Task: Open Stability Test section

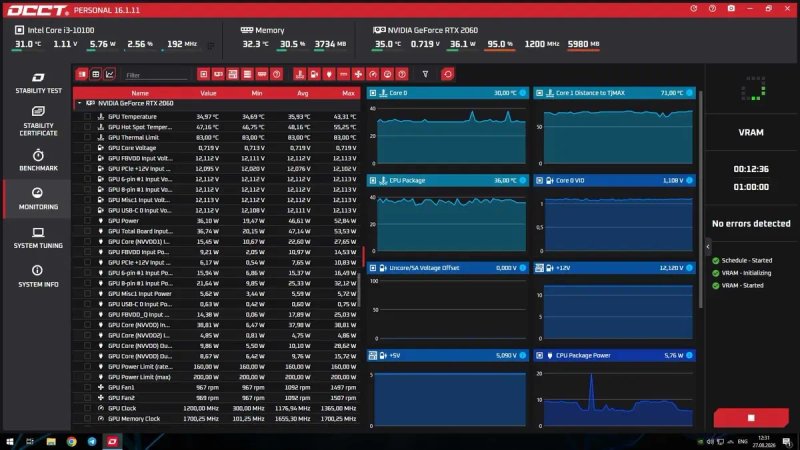Action: pyautogui.click(x=38, y=83)
